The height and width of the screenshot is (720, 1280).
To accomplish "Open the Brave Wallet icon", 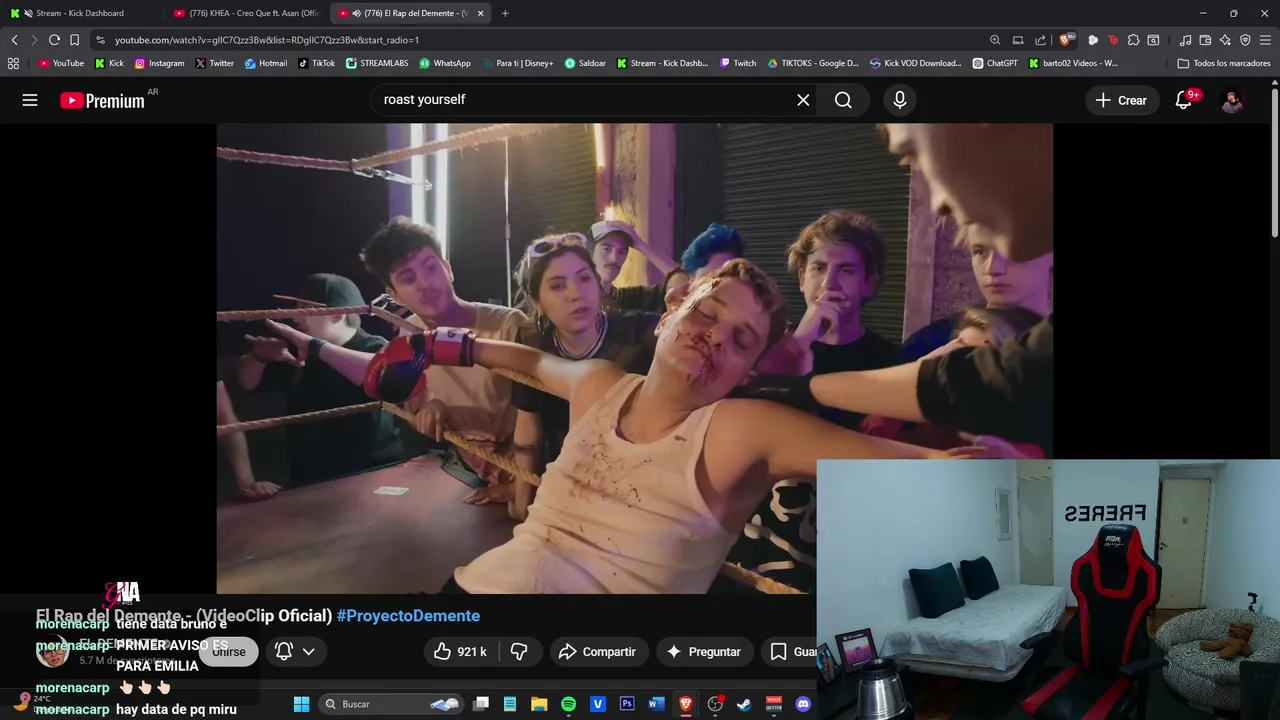I will pos(1205,40).
